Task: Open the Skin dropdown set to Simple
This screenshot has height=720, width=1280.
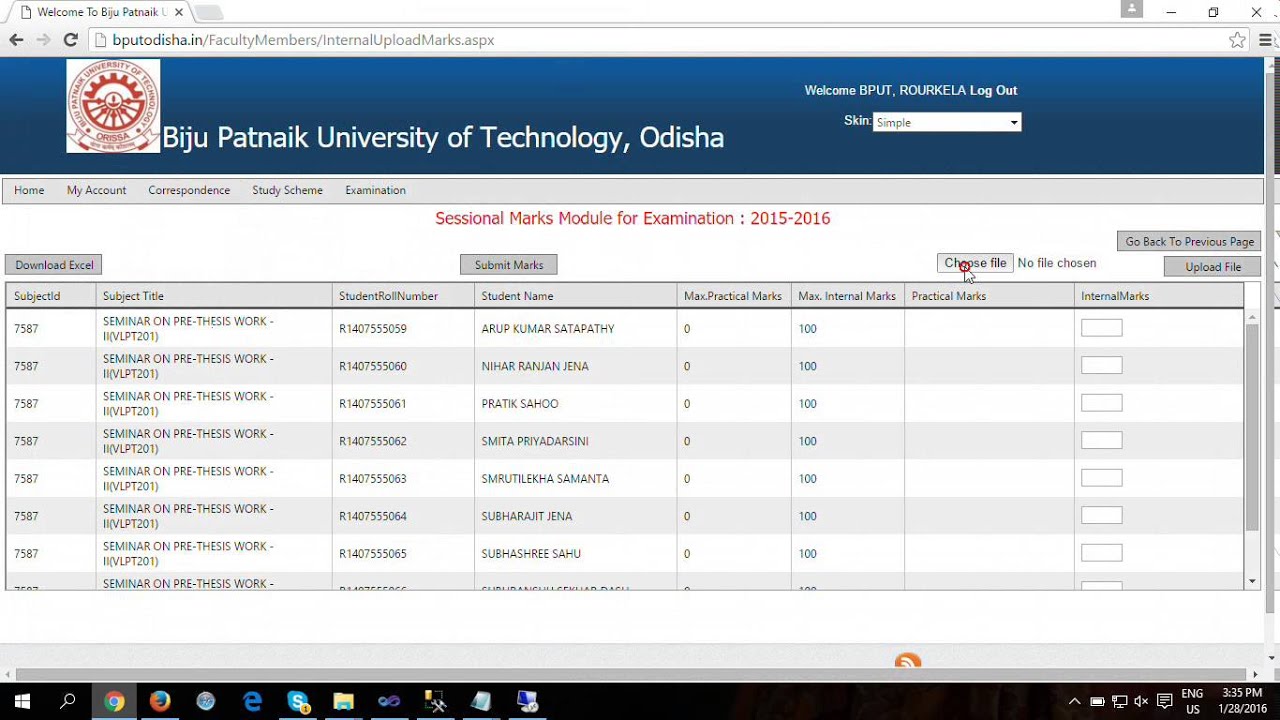Action: point(947,122)
